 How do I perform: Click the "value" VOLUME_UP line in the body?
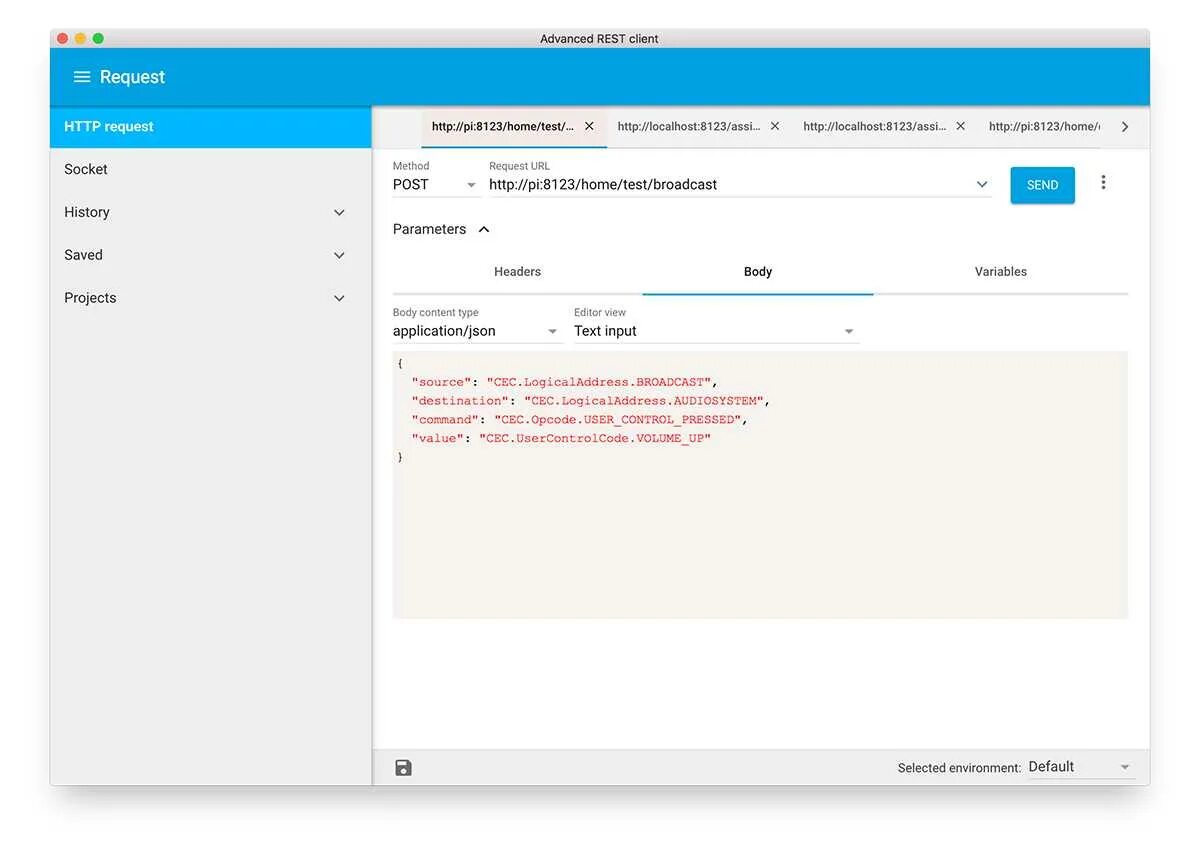561,438
